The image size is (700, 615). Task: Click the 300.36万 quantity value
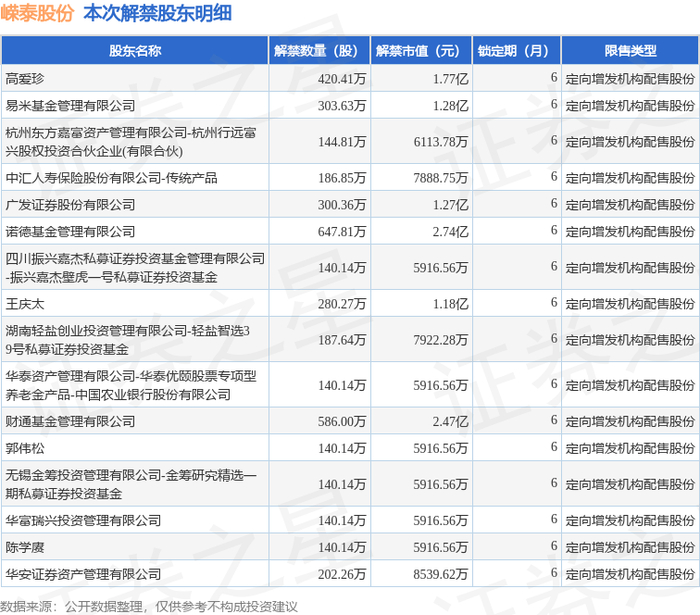click(x=342, y=205)
